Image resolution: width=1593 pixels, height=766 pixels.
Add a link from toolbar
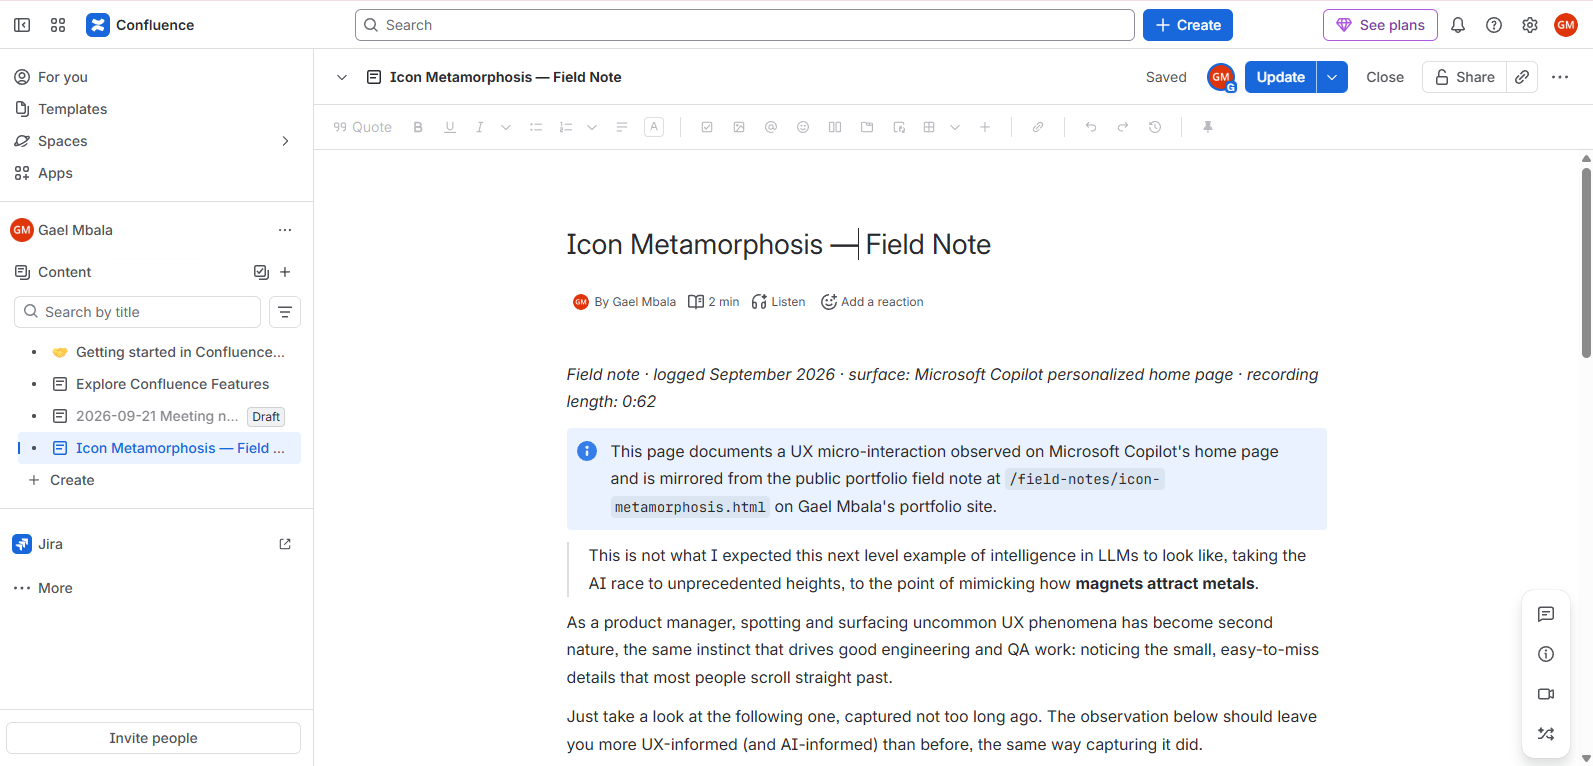[1038, 127]
